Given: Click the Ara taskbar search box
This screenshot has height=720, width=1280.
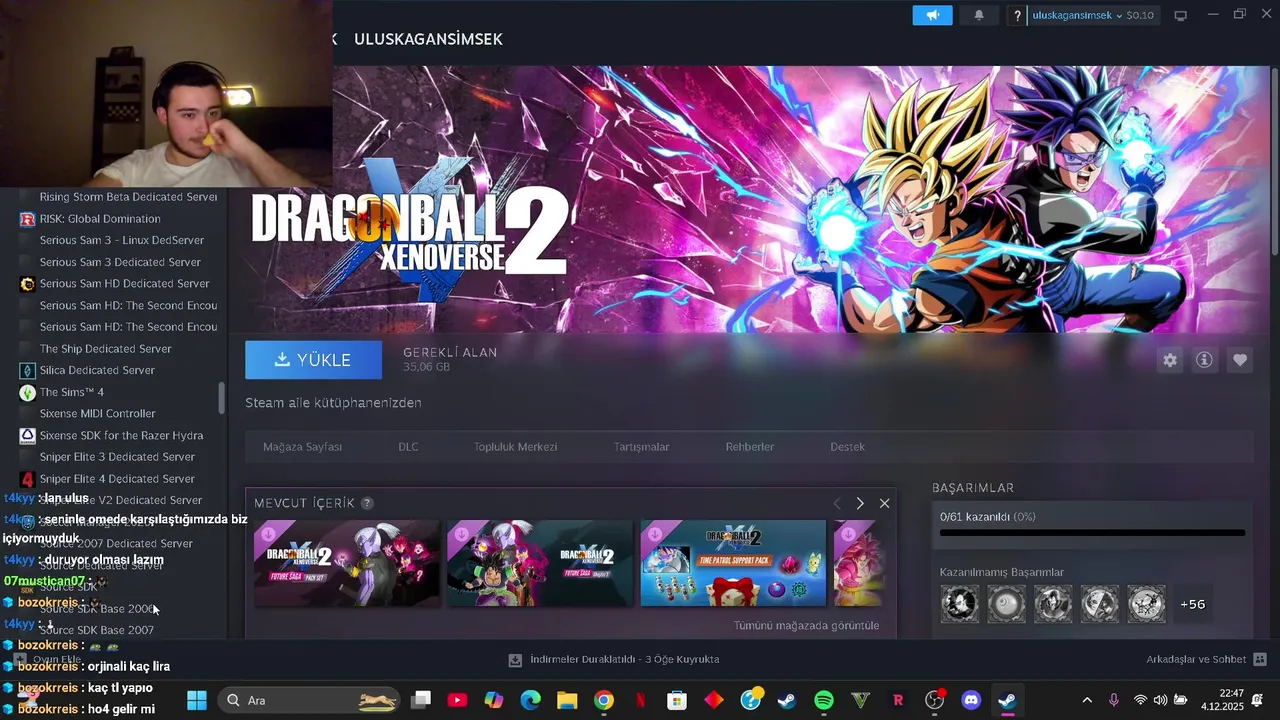Looking at the screenshot, I should pyautogui.click(x=311, y=700).
